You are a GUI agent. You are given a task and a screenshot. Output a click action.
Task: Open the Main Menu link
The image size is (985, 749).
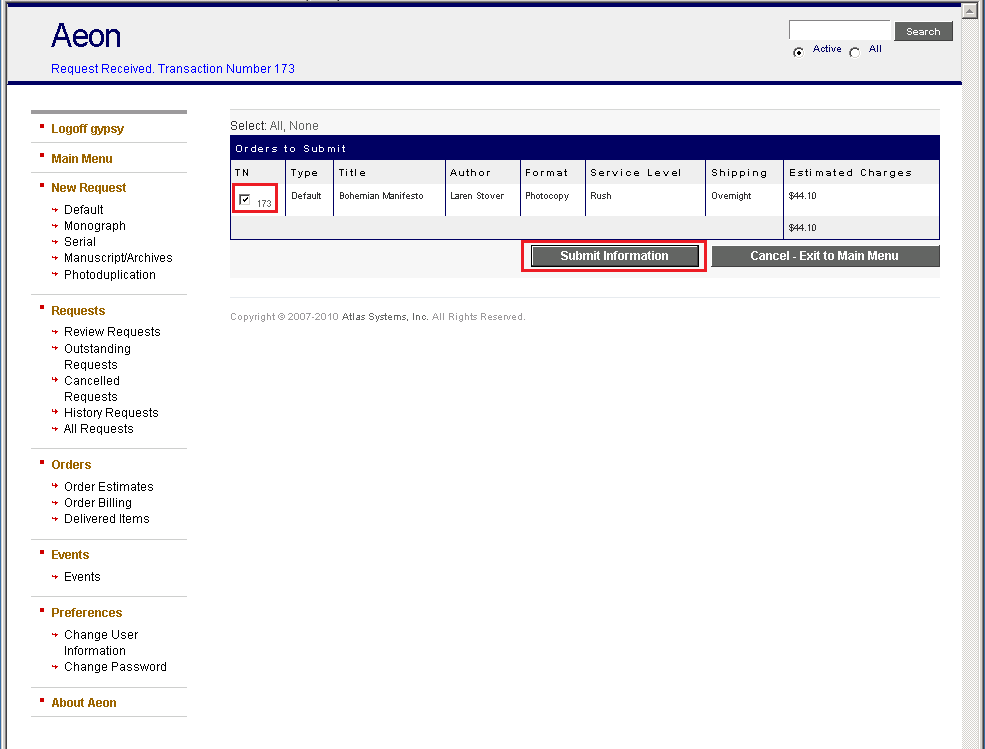click(x=83, y=158)
